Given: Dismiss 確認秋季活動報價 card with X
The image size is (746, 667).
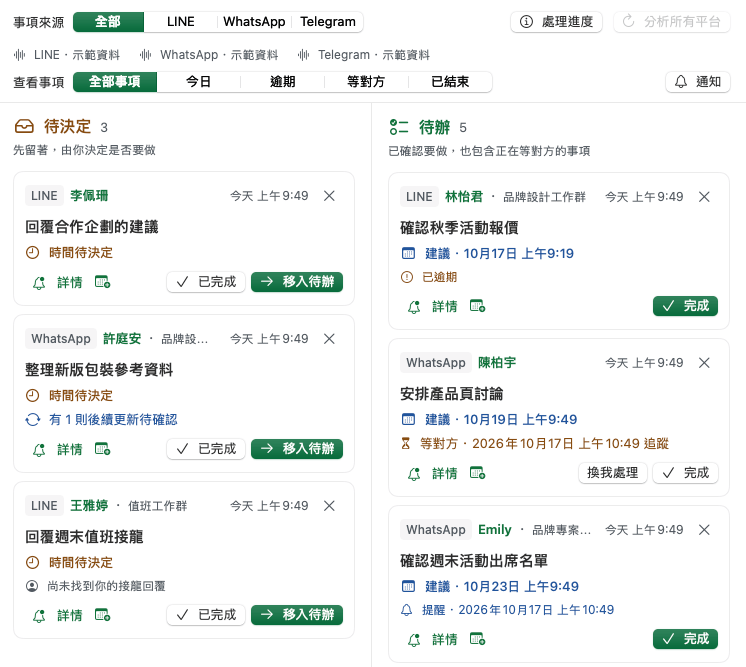Looking at the screenshot, I should pyautogui.click(x=704, y=197).
